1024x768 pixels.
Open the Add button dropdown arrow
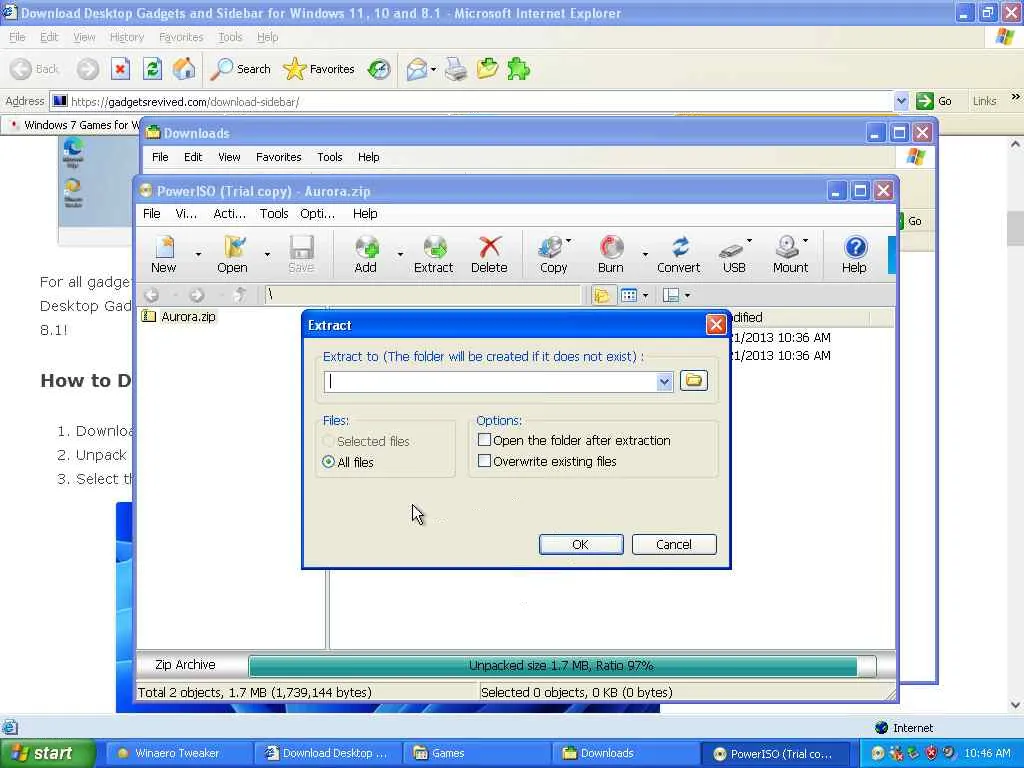tap(400, 254)
